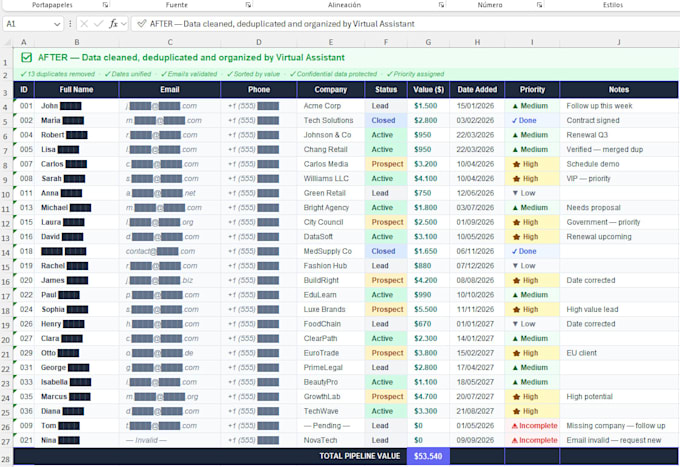Select the PrimeLegal company cell
680x467 pixels.
(330, 368)
